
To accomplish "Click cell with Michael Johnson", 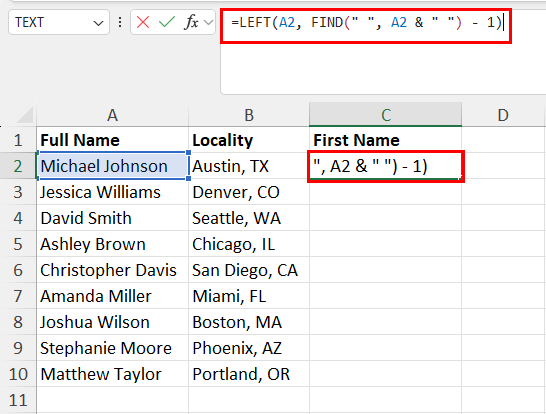I will click(x=112, y=166).
